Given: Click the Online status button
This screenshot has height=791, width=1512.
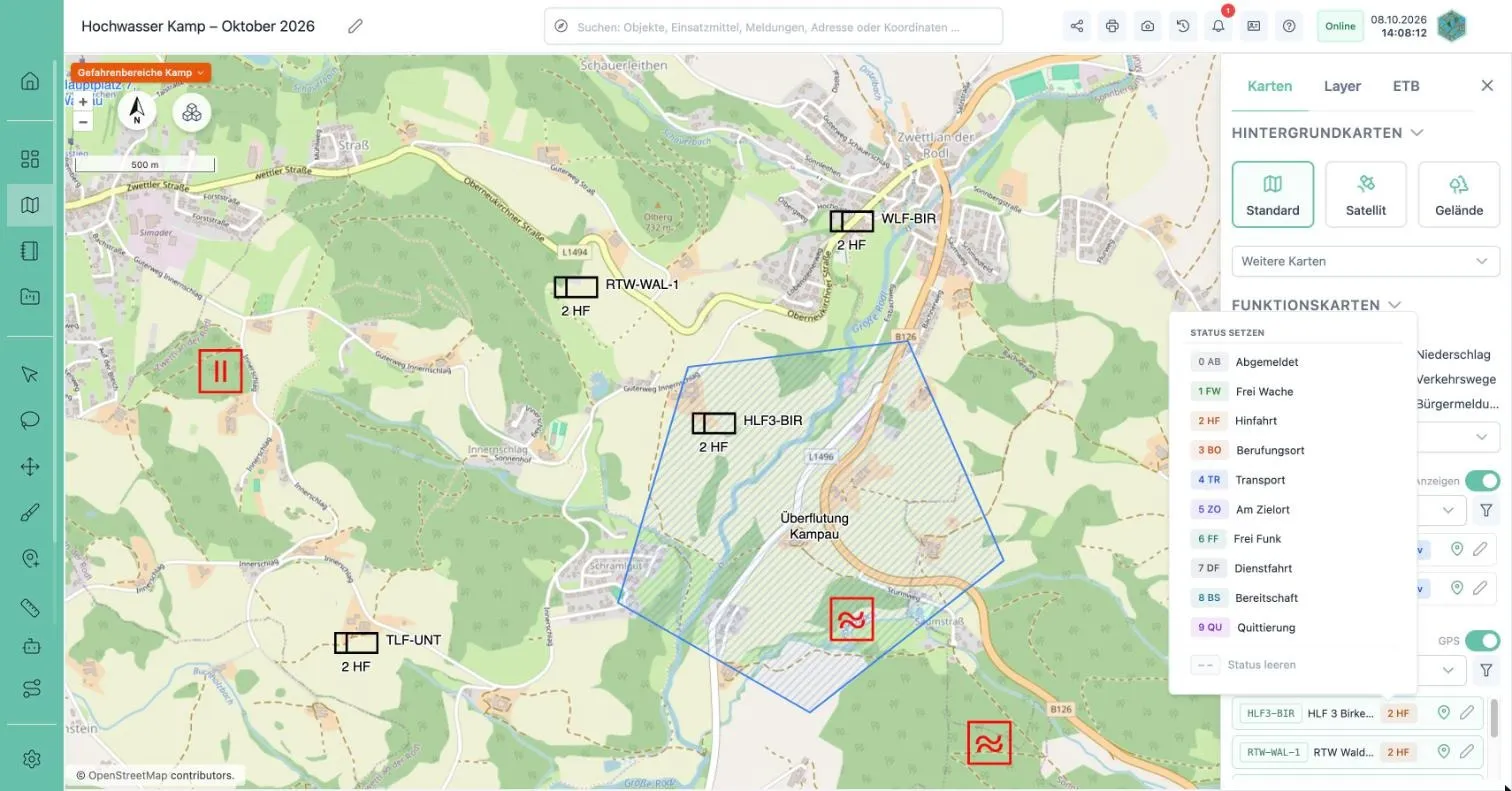Looking at the screenshot, I should (x=1340, y=26).
